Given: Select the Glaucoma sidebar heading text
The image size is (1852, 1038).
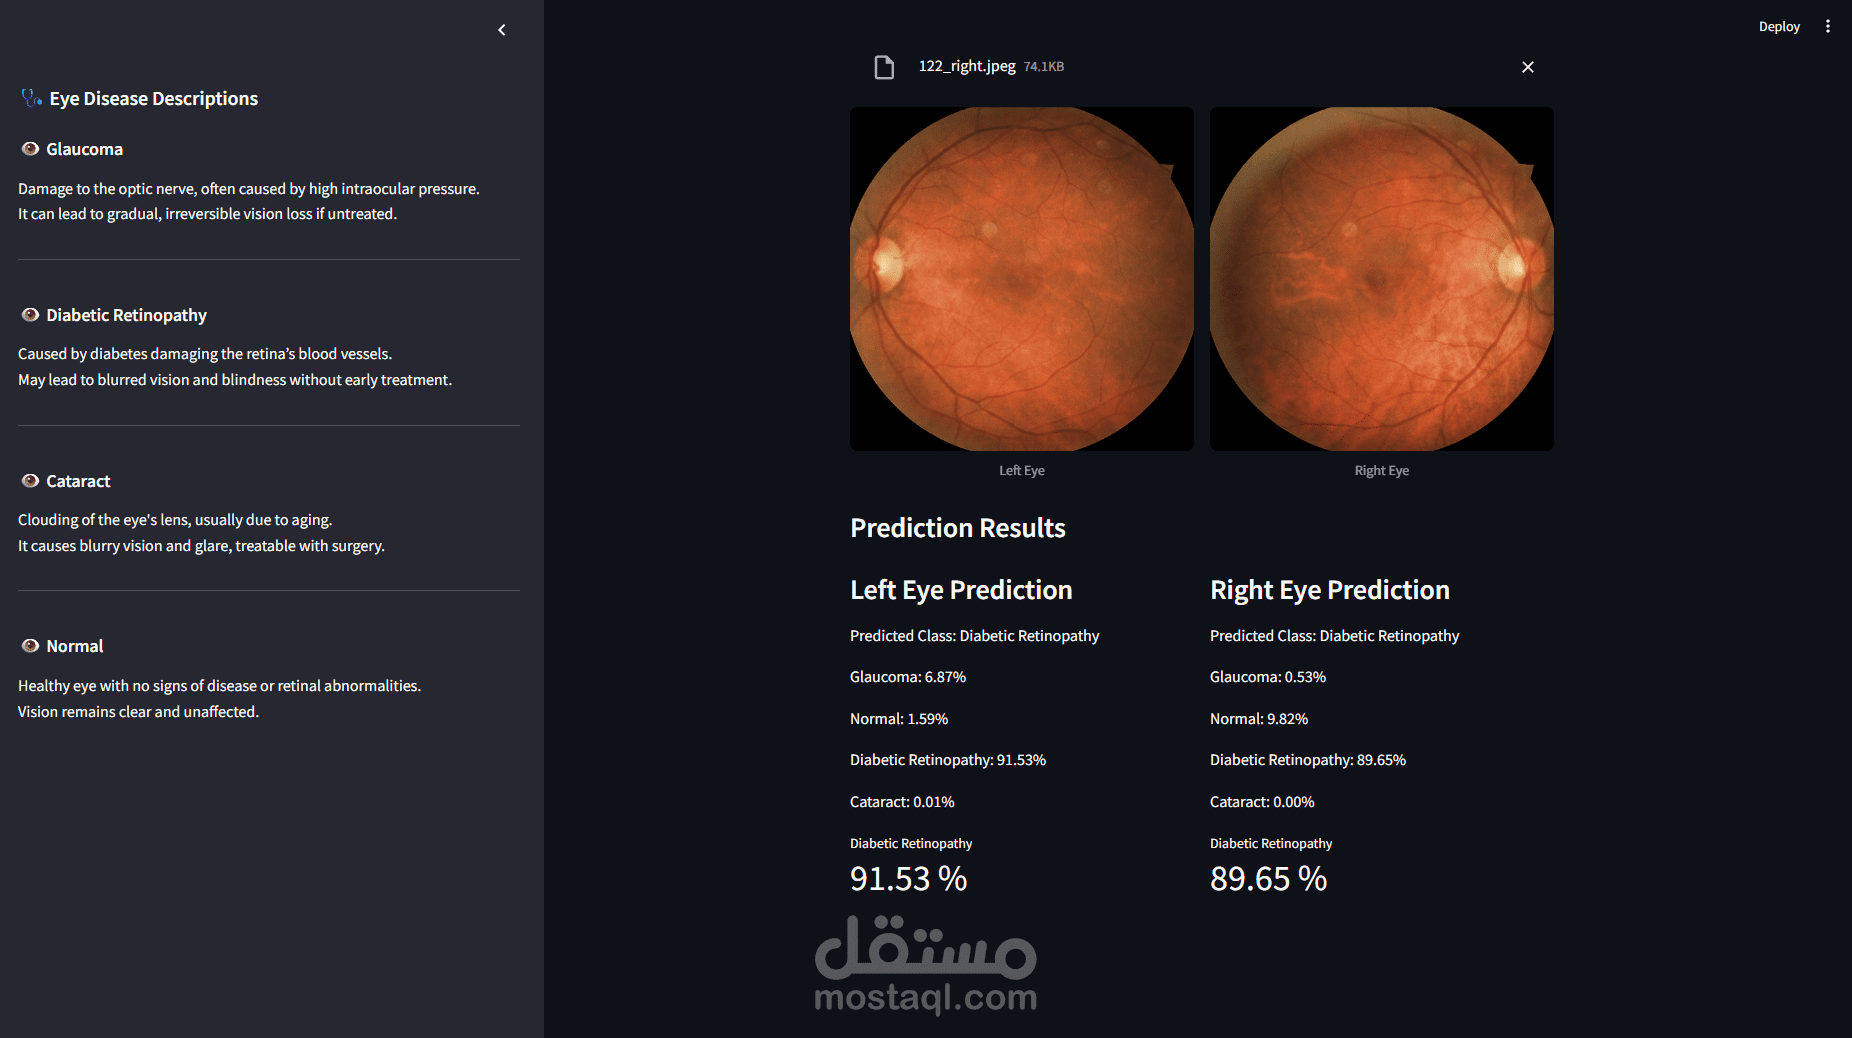Looking at the screenshot, I should (x=85, y=149).
